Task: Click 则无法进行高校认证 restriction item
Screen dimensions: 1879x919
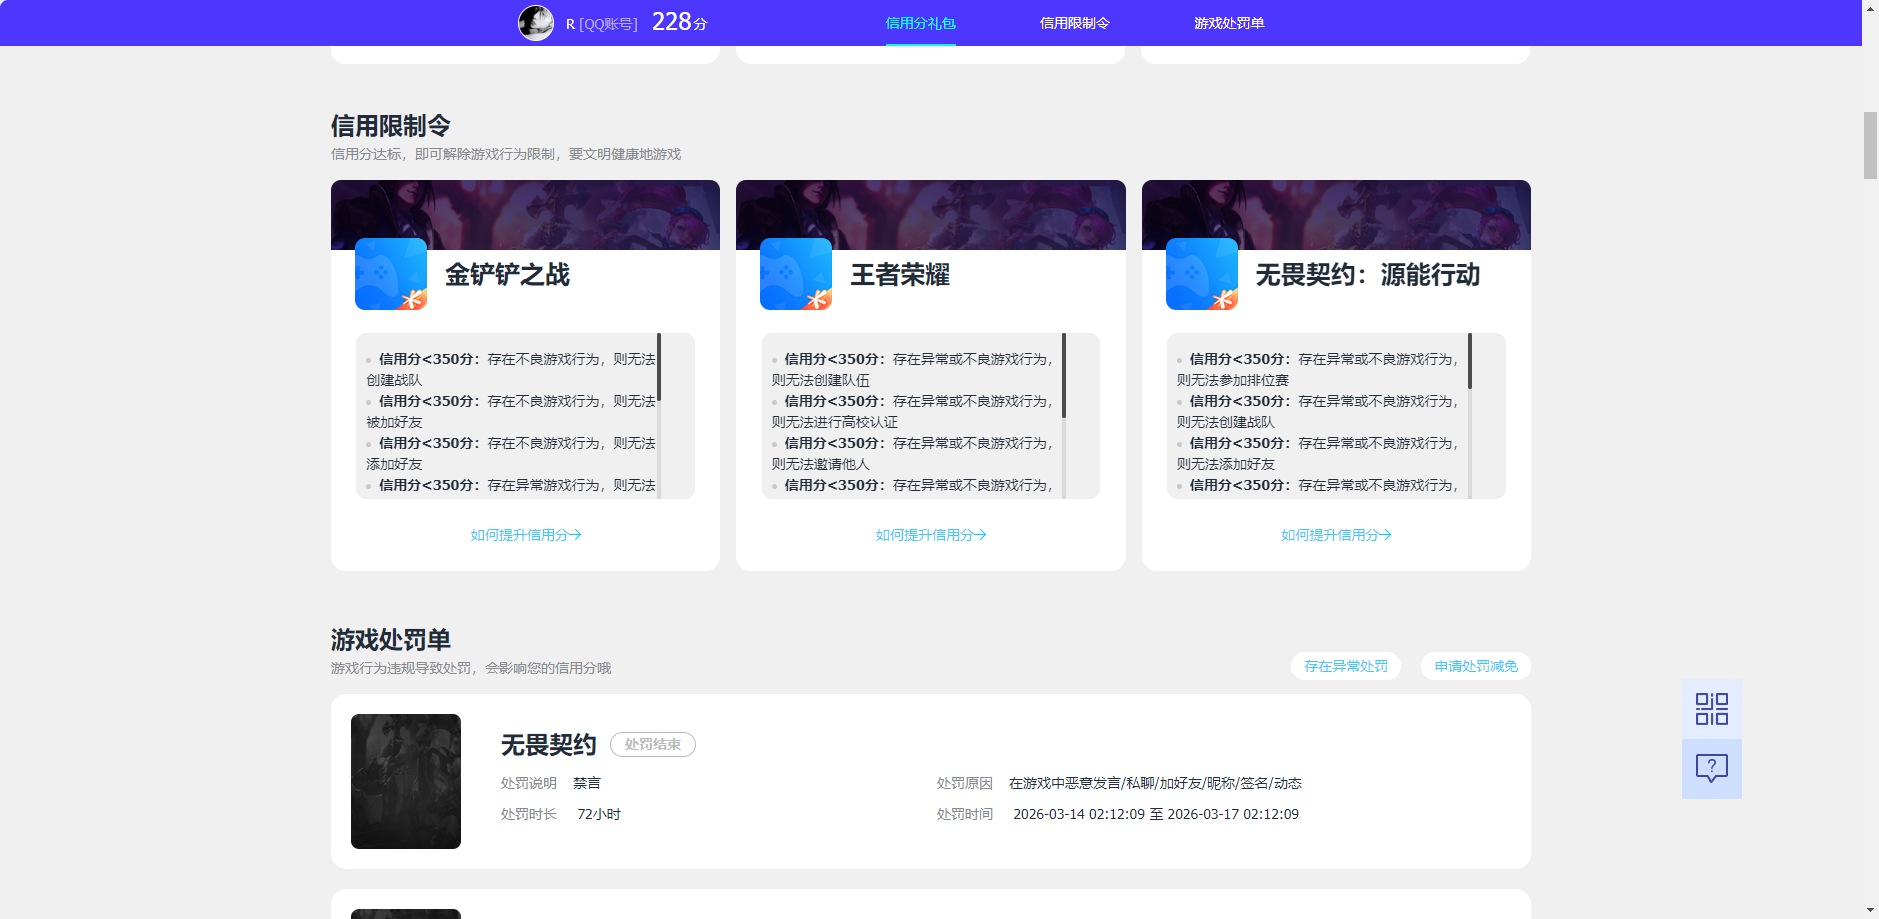Action: (835, 422)
